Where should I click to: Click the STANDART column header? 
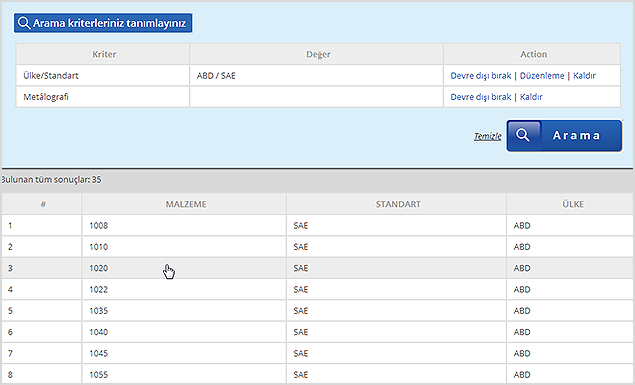(x=396, y=204)
